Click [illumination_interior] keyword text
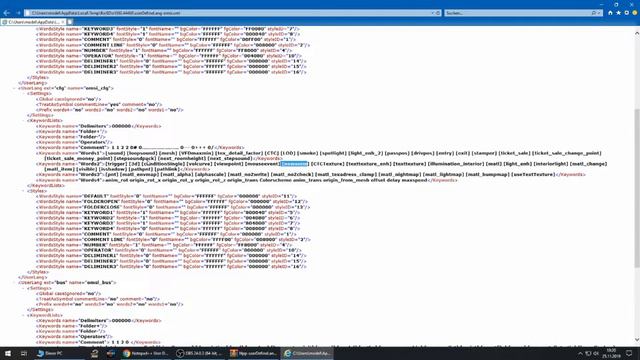The height and width of the screenshot is (360, 640). [456, 164]
